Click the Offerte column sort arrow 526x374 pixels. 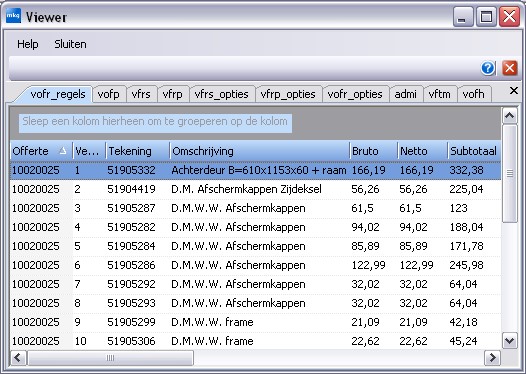click(x=63, y=151)
